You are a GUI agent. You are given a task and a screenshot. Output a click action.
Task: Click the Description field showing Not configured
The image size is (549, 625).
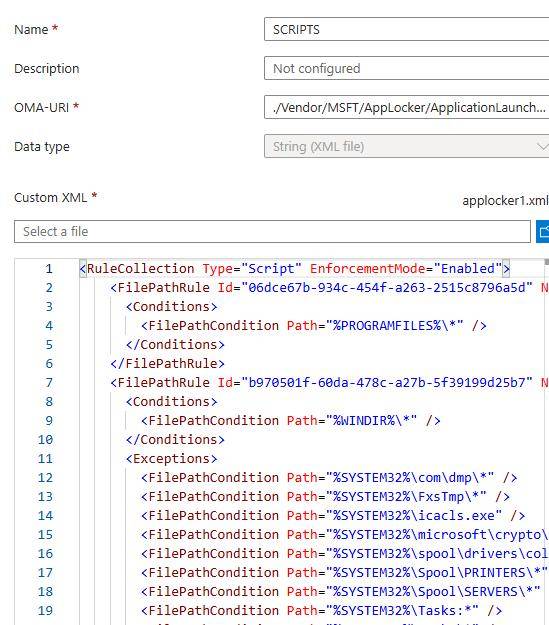pos(406,68)
